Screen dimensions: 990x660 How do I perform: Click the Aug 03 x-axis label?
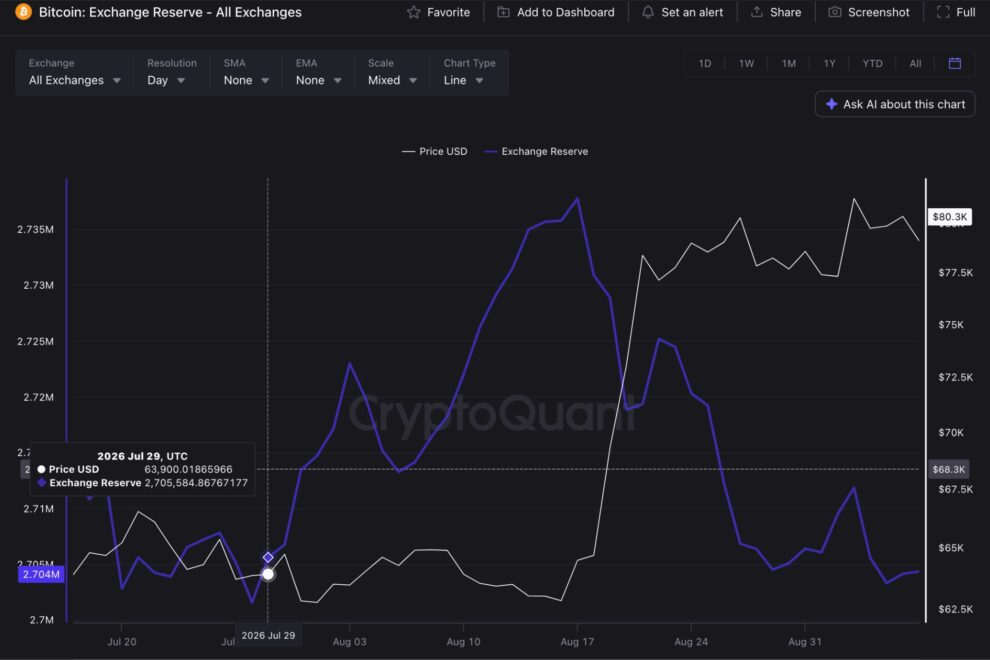[x=349, y=642]
